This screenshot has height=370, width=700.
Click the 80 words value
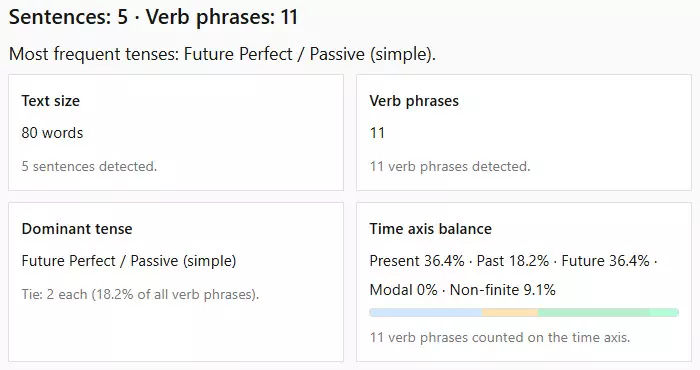(52, 133)
